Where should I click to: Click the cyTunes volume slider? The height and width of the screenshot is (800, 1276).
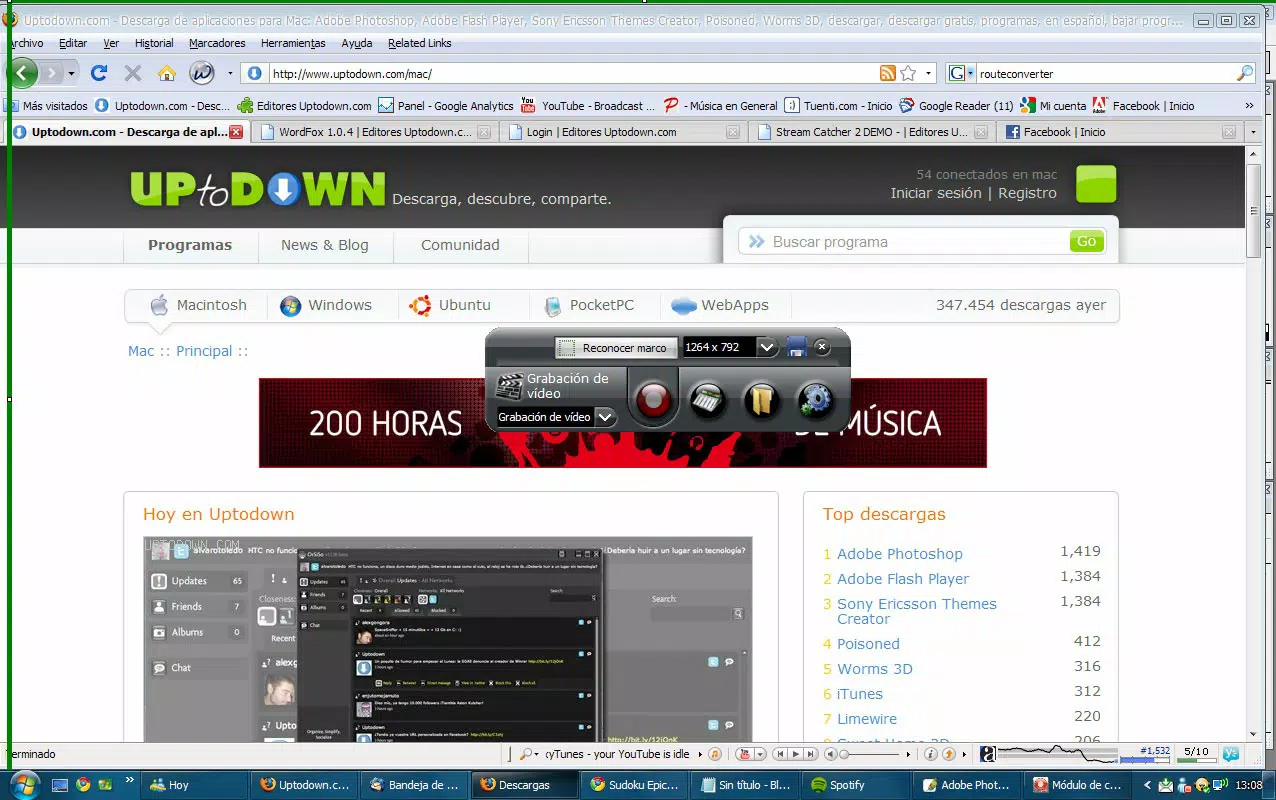point(868,754)
